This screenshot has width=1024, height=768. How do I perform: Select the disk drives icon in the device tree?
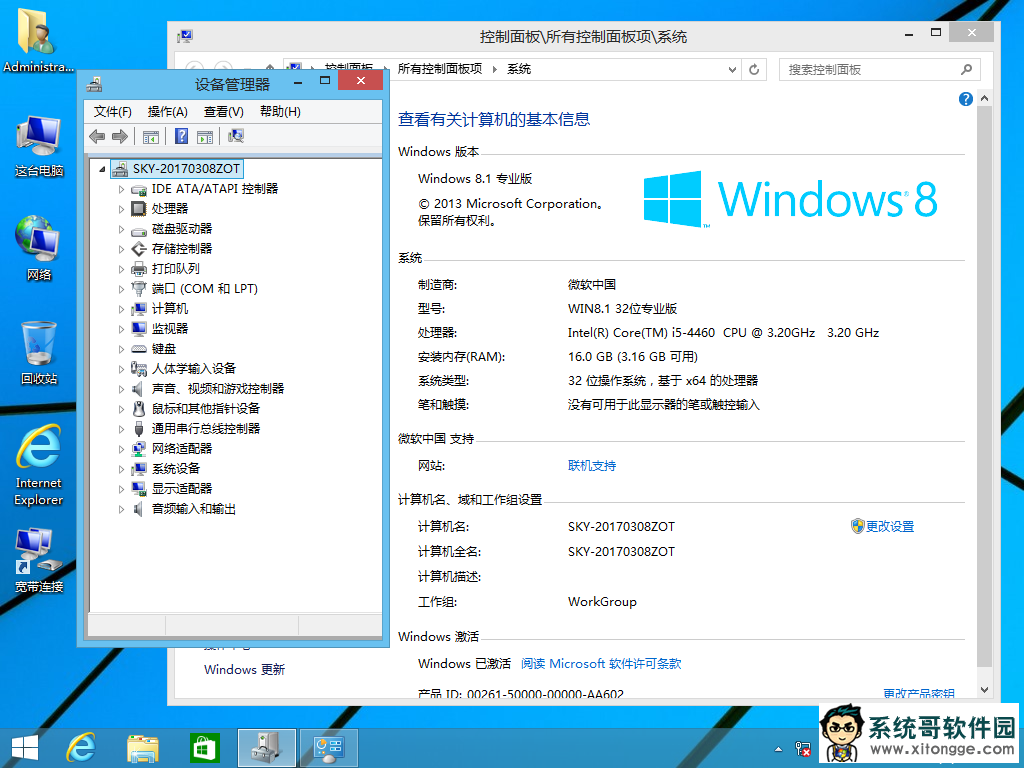pos(138,231)
